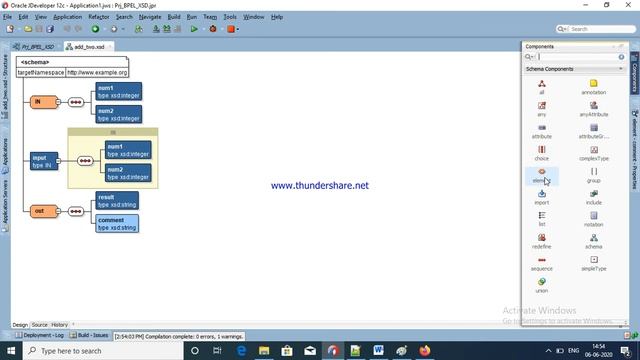Click the Make project toolbar icon
The image size is (640, 360).
[156, 29]
